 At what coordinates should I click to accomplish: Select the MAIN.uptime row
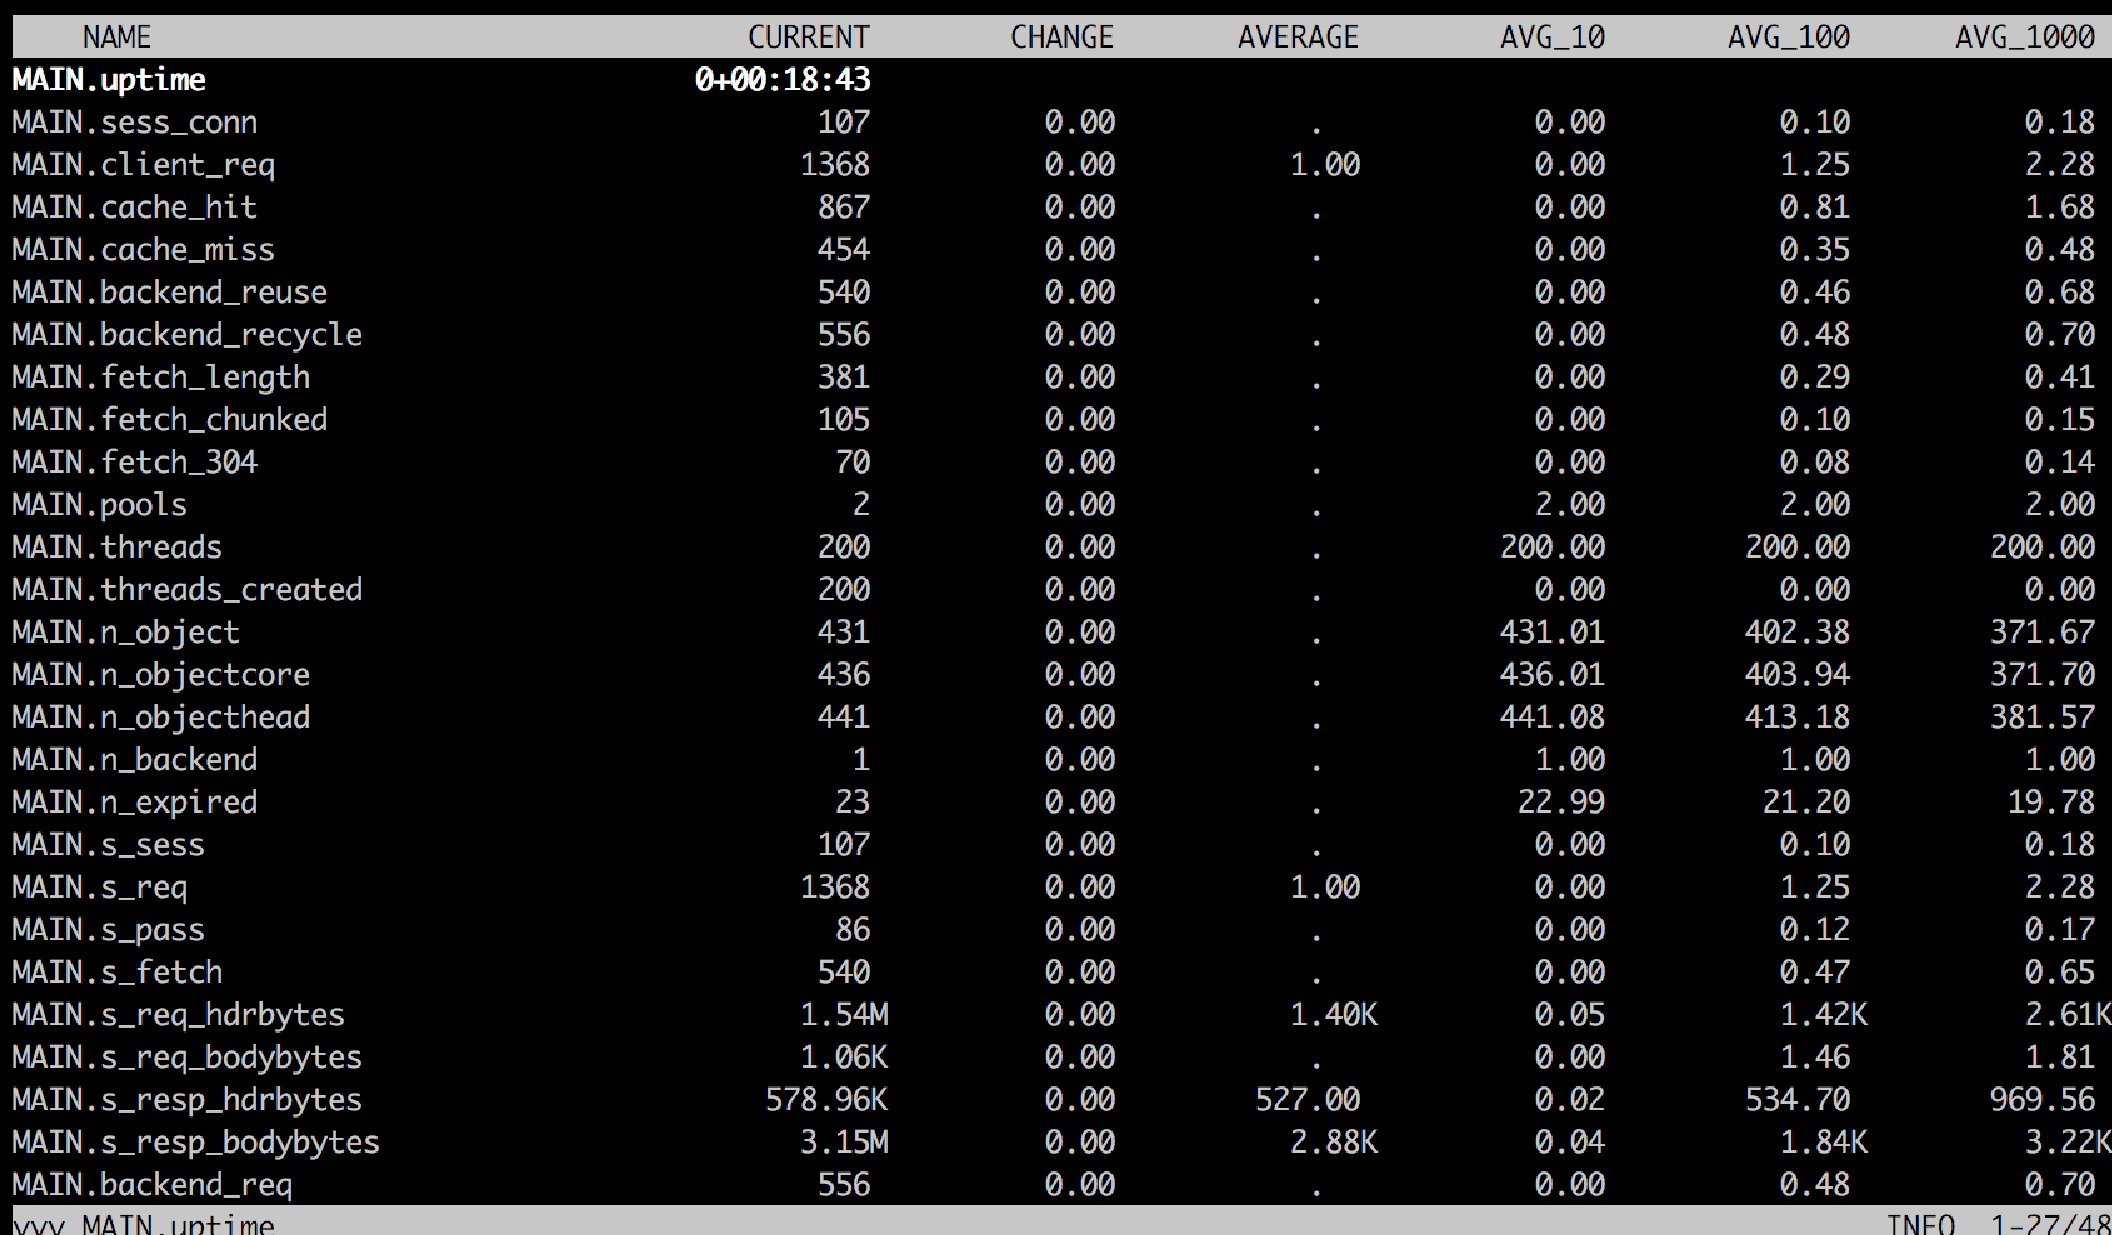[1056, 80]
